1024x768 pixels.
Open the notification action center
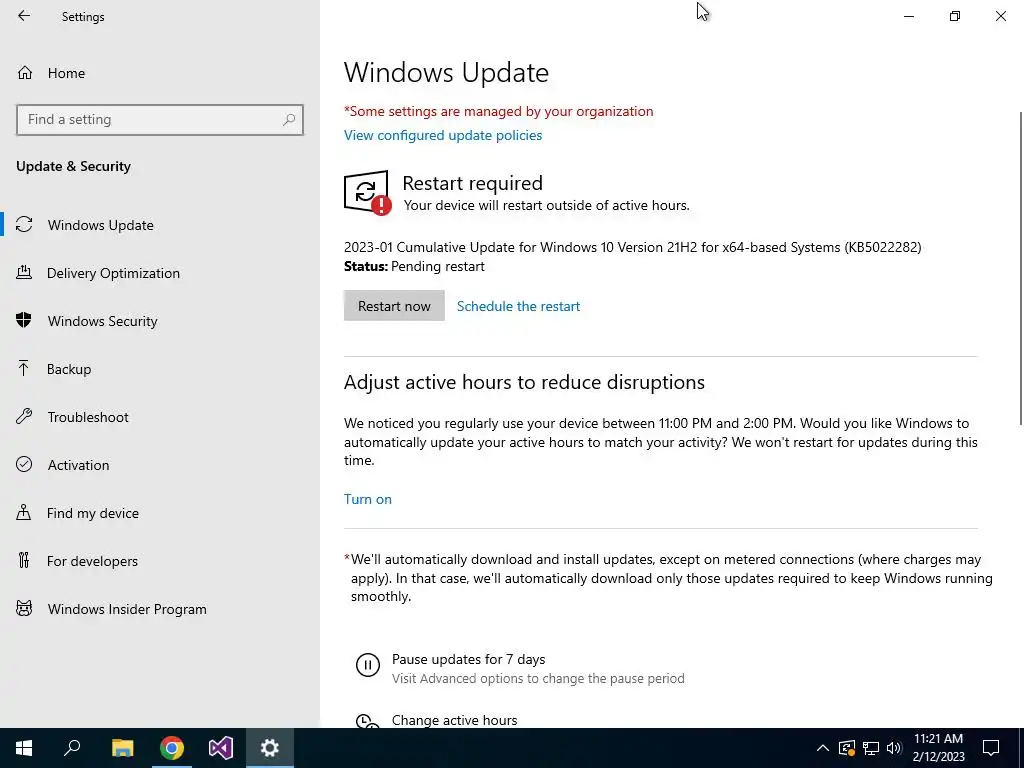(991, 748)
